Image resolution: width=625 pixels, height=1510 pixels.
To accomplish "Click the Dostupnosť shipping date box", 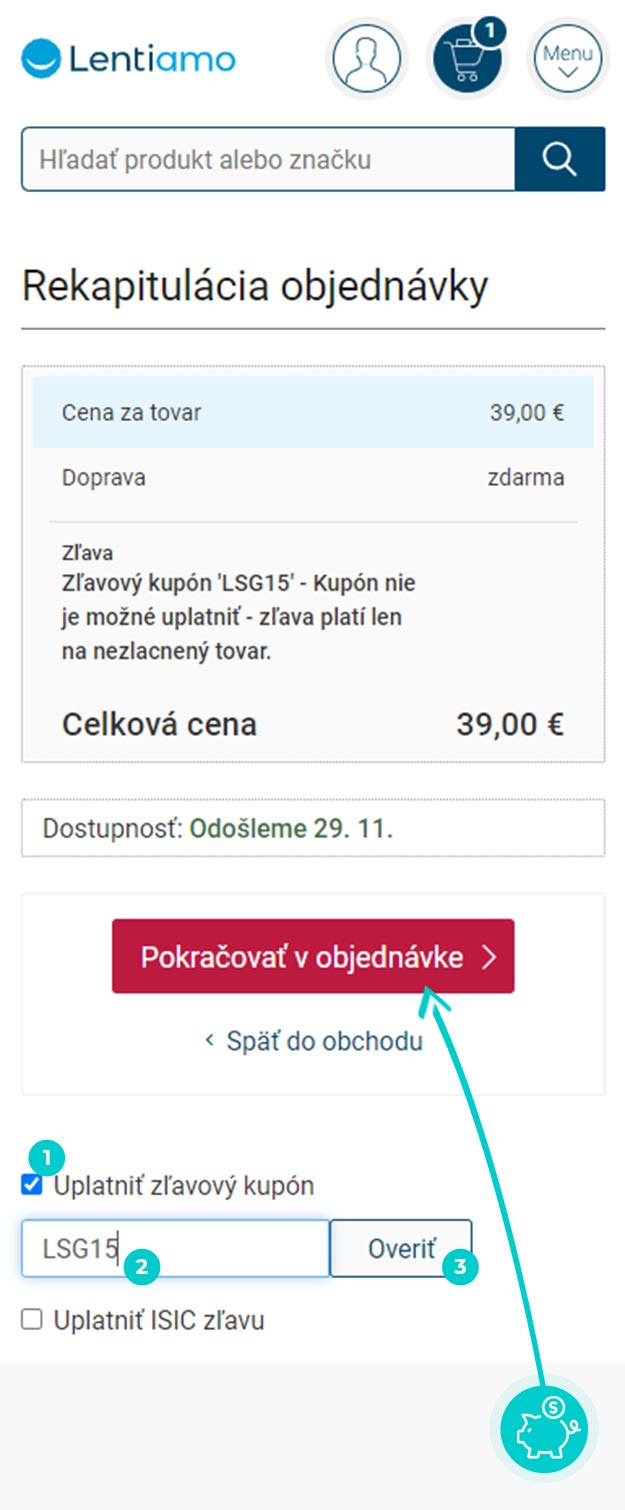I will (313, 828).
